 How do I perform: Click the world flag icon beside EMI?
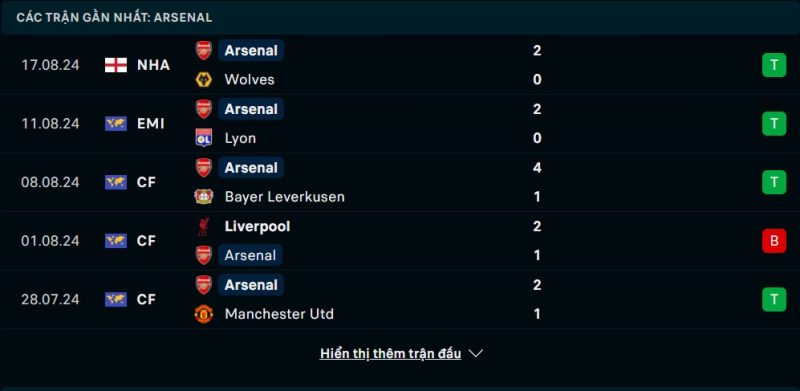(x=116, y=124)
